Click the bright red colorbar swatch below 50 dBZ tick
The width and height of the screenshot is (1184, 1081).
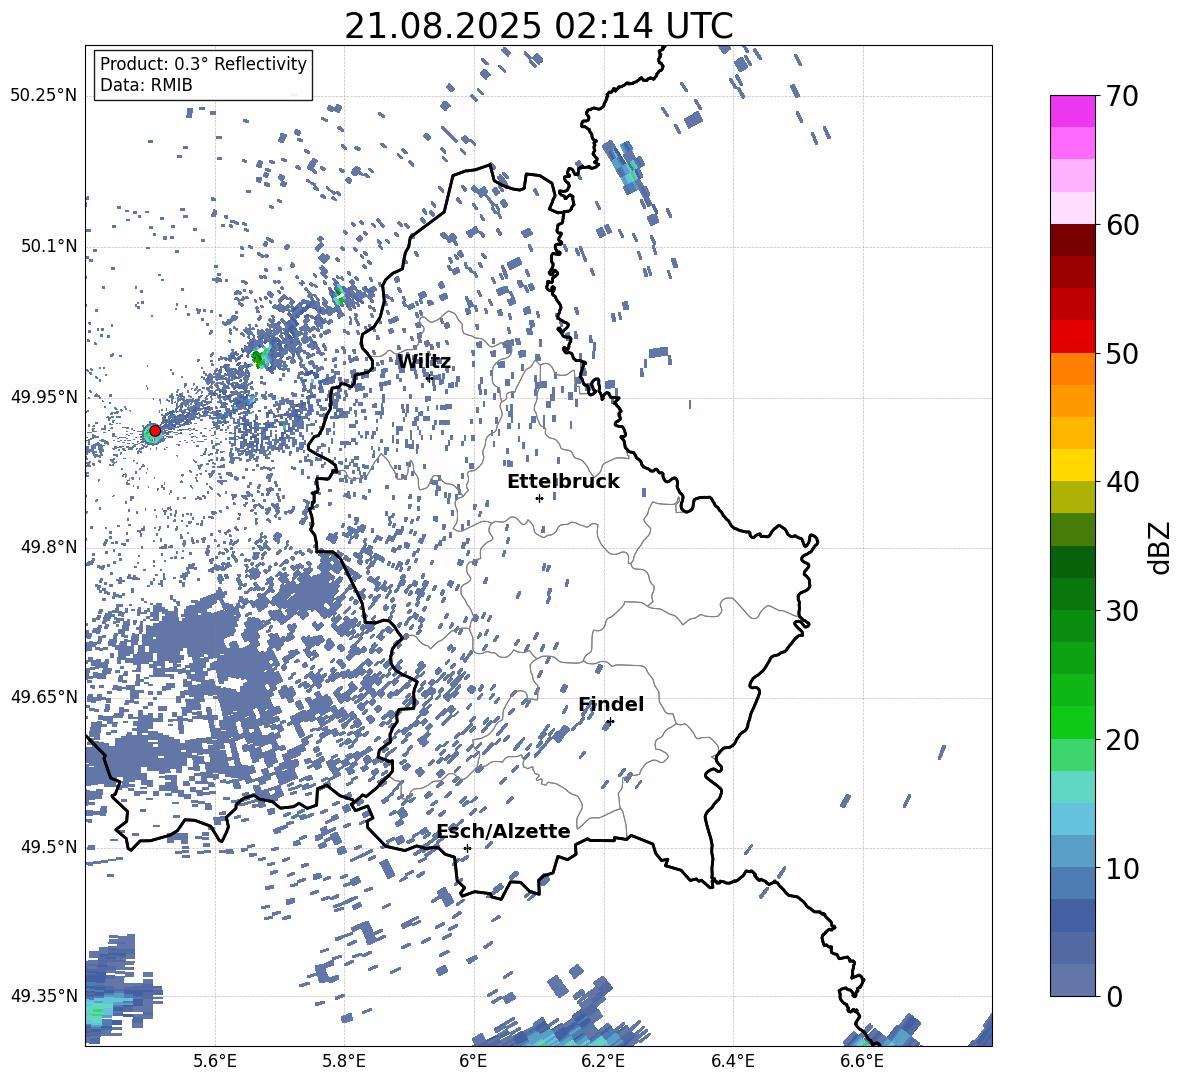coord(1072,337)
